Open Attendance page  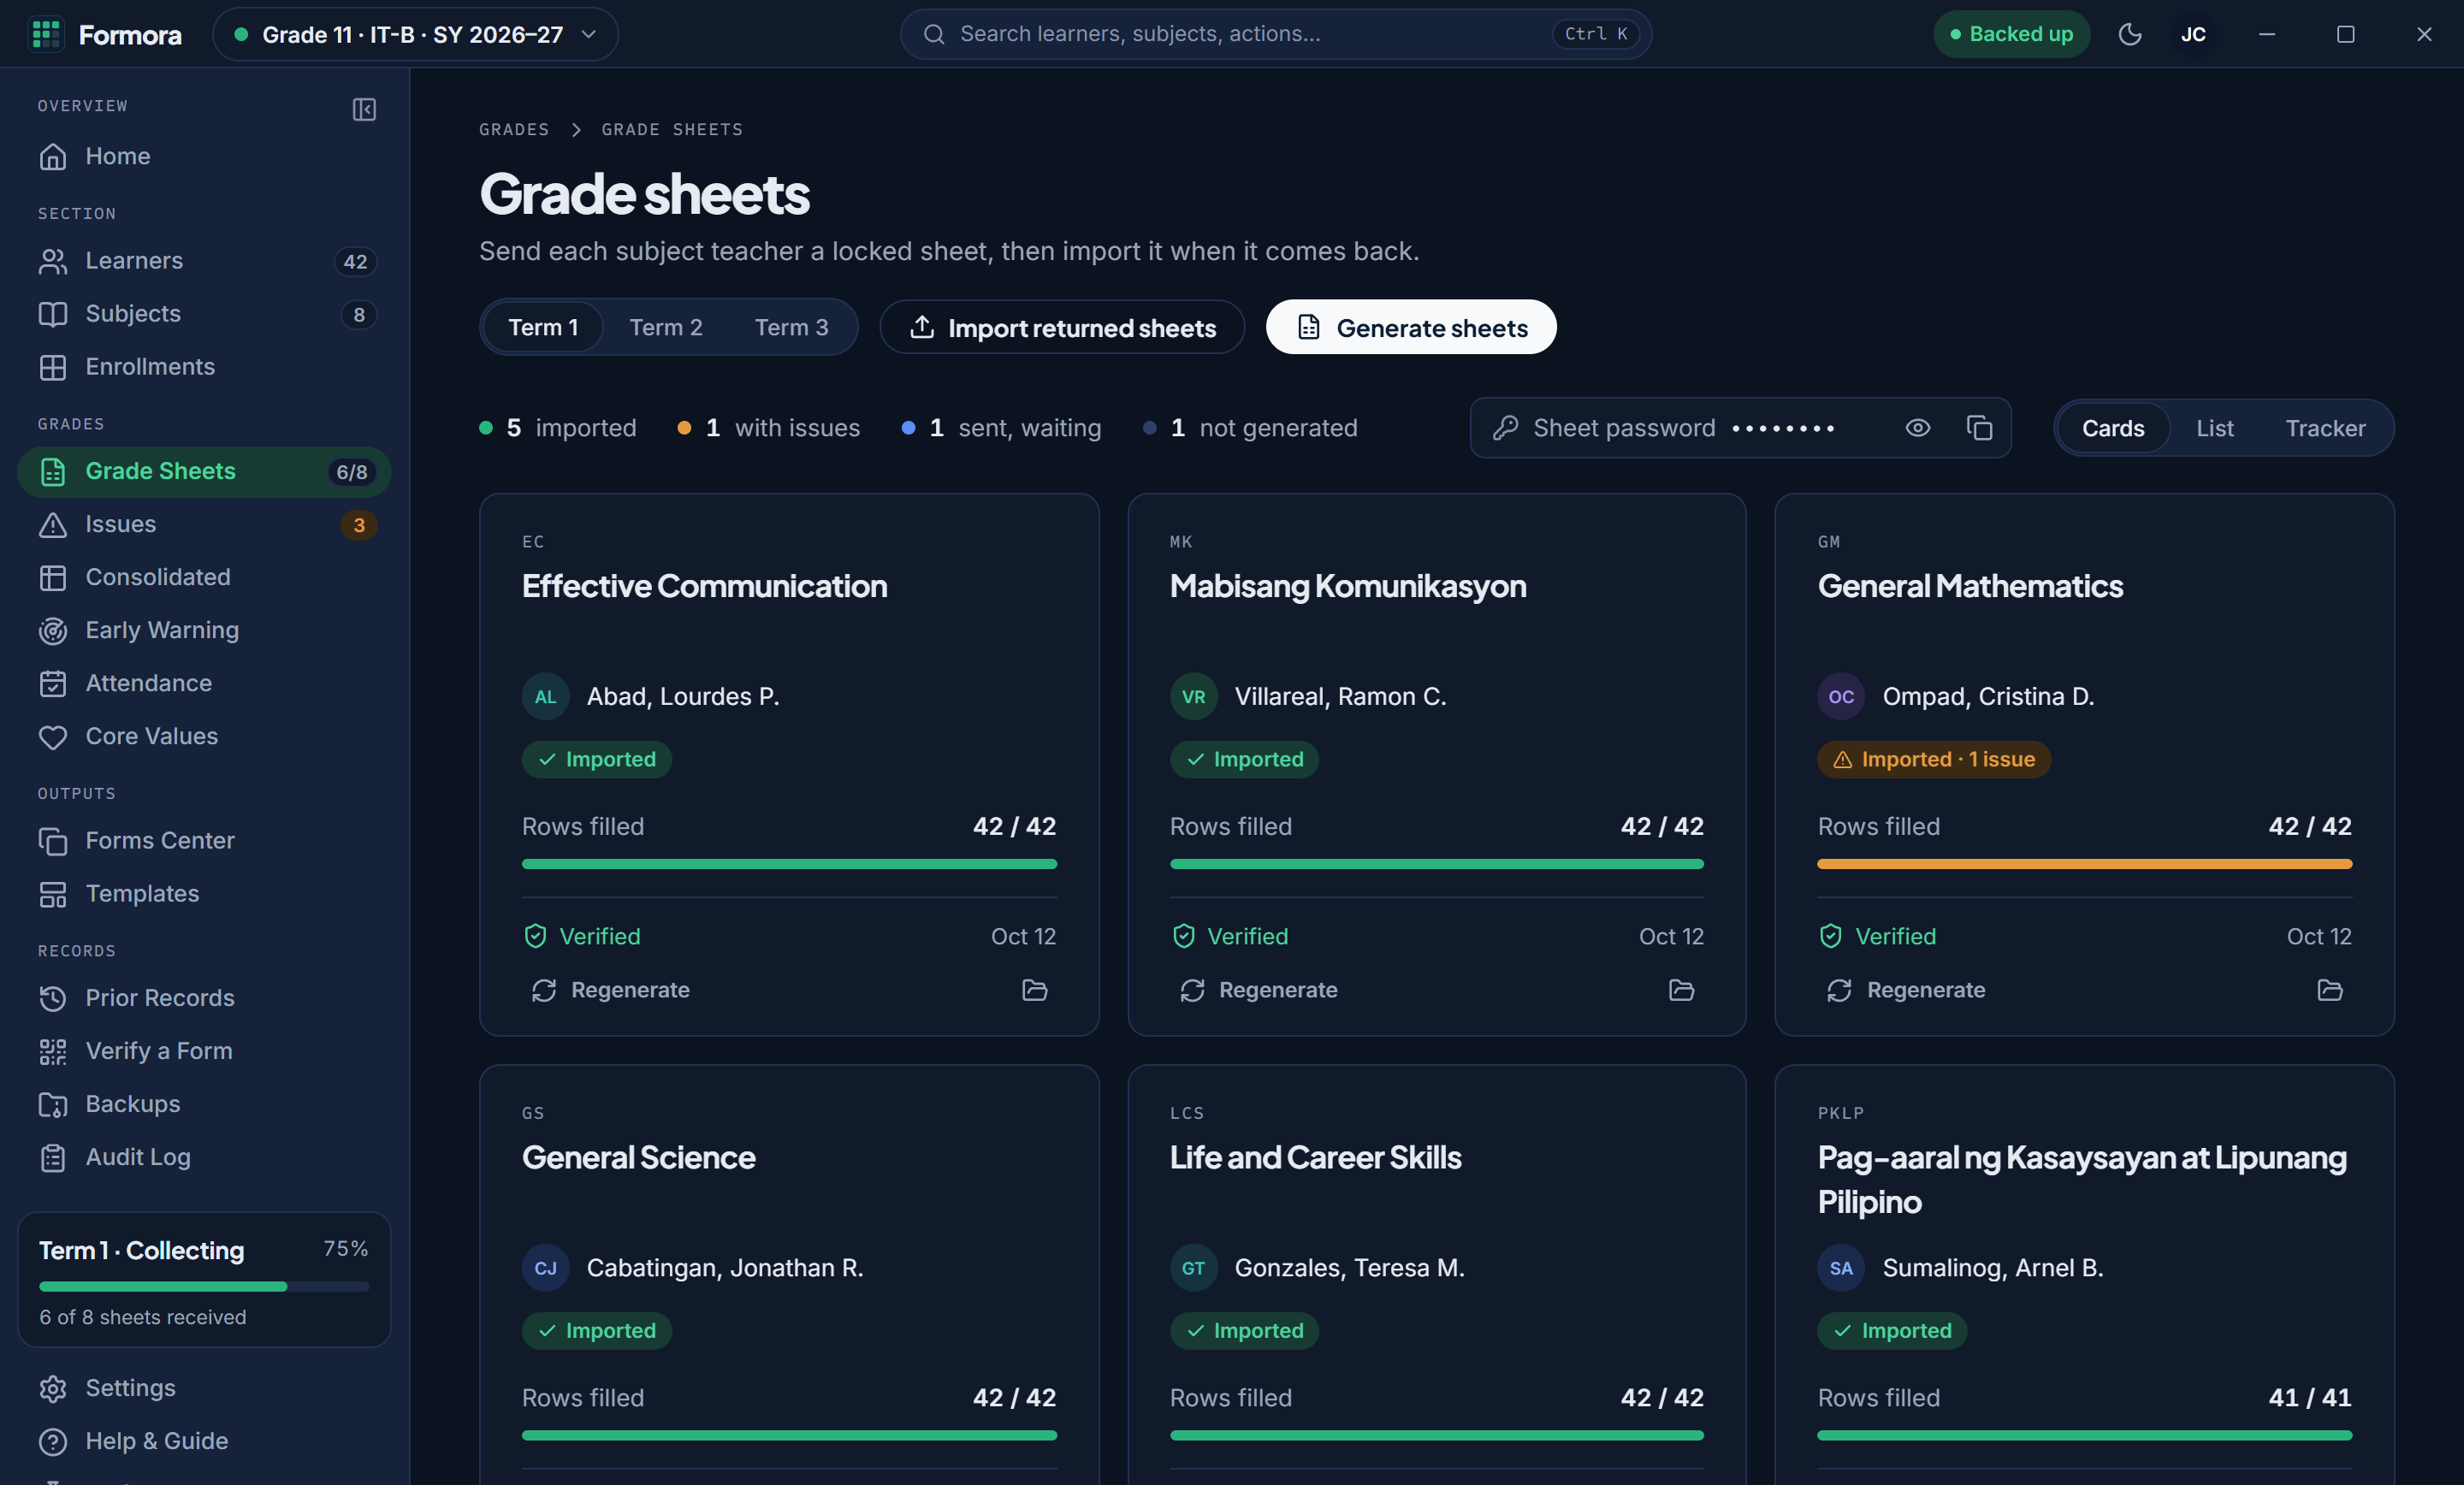(x=204, y=683)
